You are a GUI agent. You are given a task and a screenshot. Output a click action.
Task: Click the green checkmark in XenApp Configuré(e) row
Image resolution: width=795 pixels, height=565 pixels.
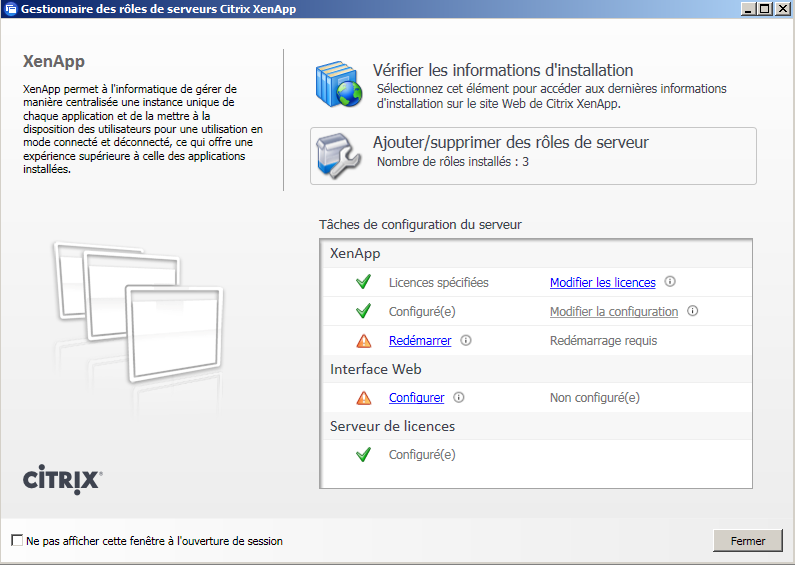pyautogui.click(x=364, y=310)
